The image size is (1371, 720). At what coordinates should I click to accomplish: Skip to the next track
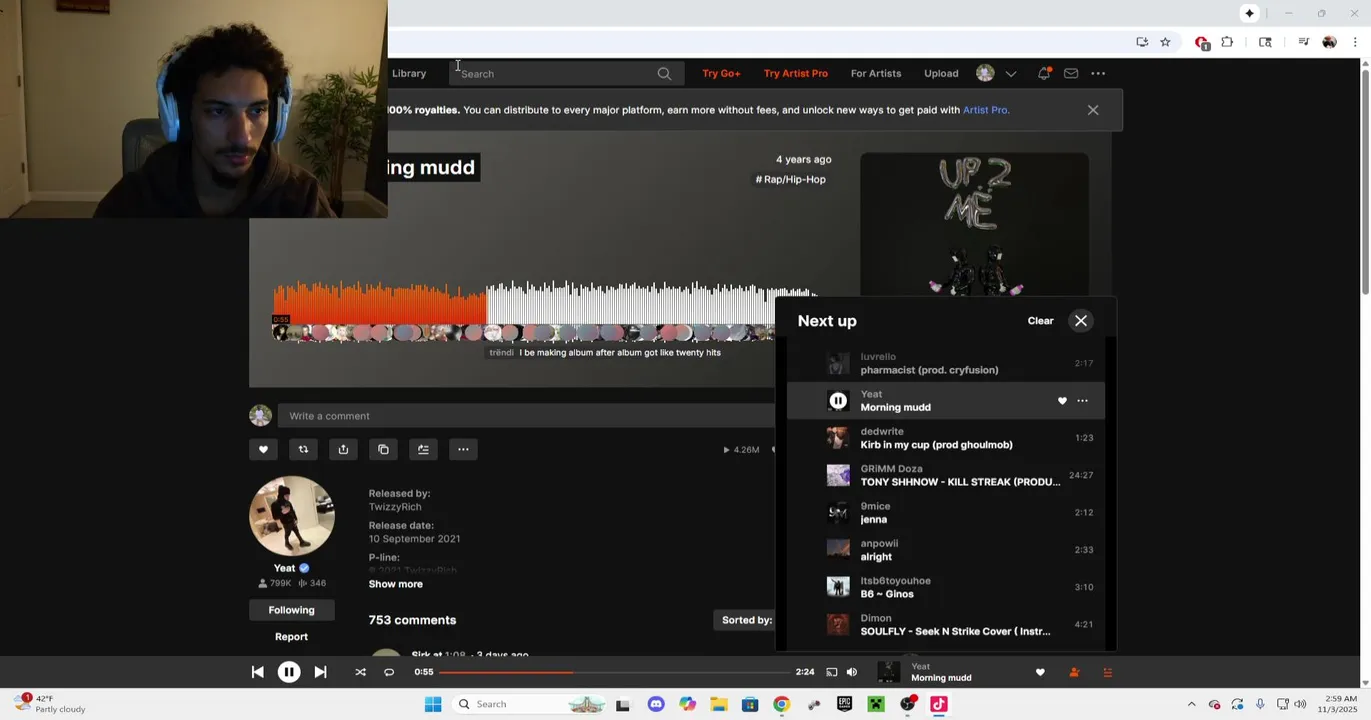pos(320,672)
